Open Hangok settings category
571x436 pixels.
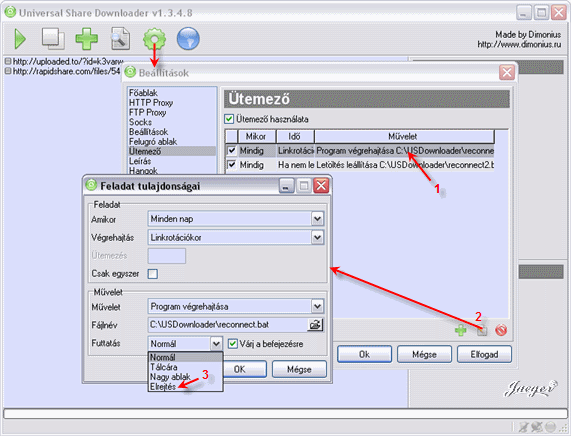tap(143, 170)
